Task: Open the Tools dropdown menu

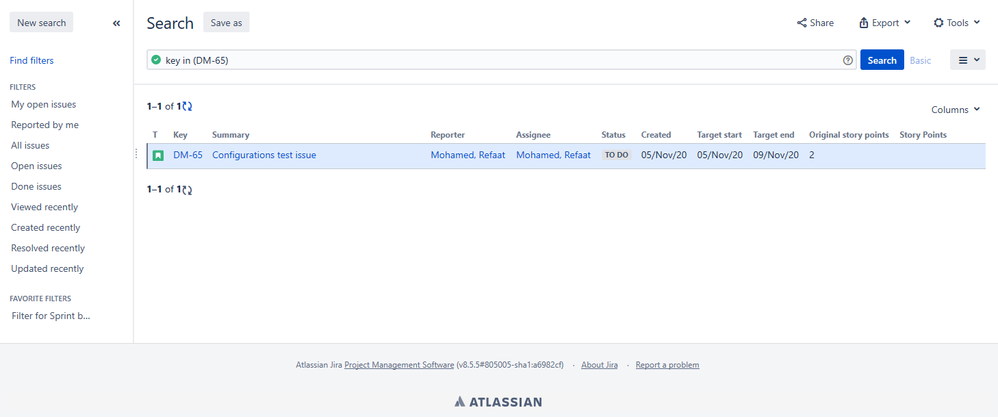Action: 956,23
